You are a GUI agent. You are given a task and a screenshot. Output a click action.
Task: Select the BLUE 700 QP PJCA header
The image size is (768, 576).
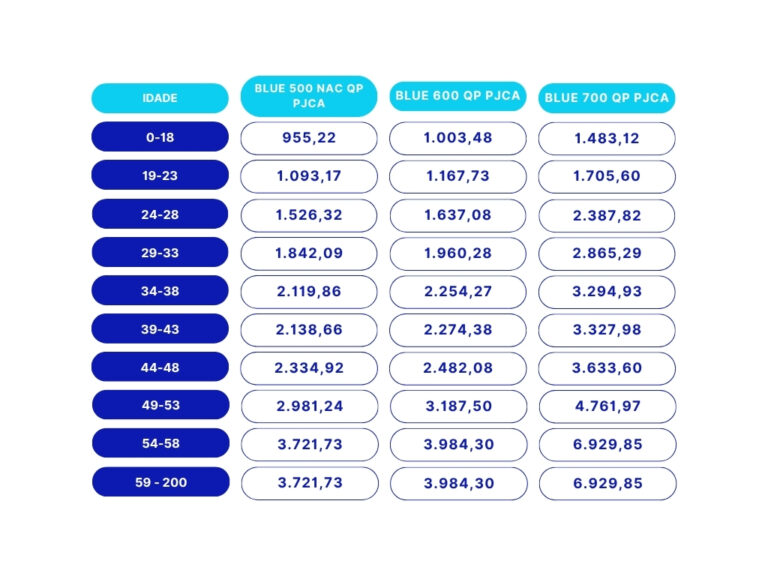[607, 98]
